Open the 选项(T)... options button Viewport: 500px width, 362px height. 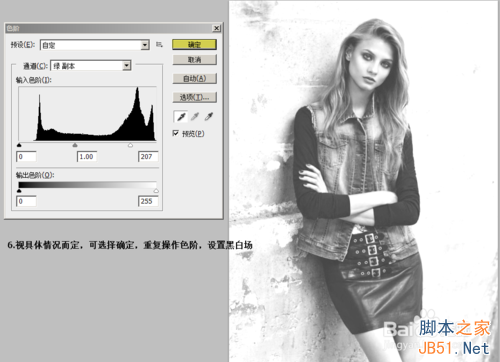click(x=195, y=97)
